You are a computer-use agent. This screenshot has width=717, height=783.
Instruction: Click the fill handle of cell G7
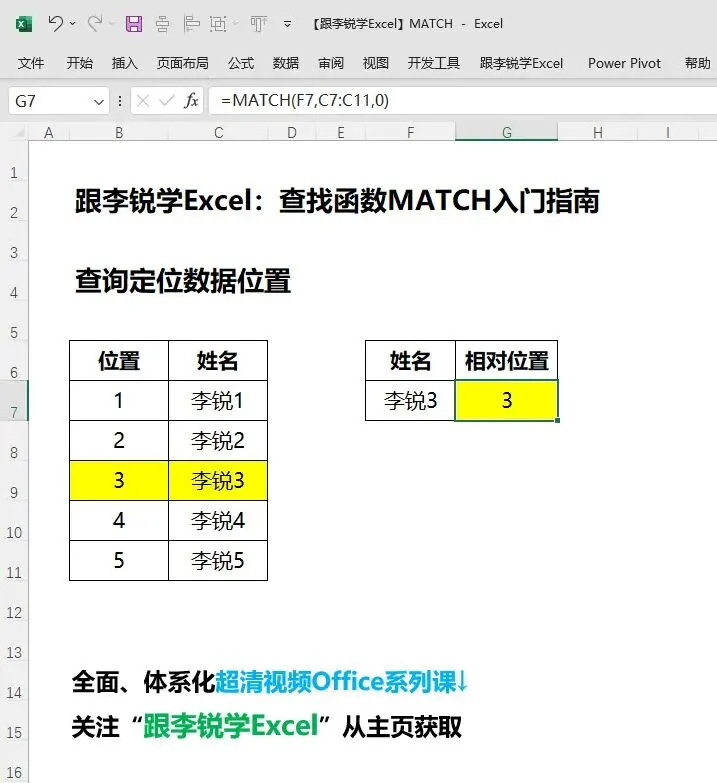point(557,420)
